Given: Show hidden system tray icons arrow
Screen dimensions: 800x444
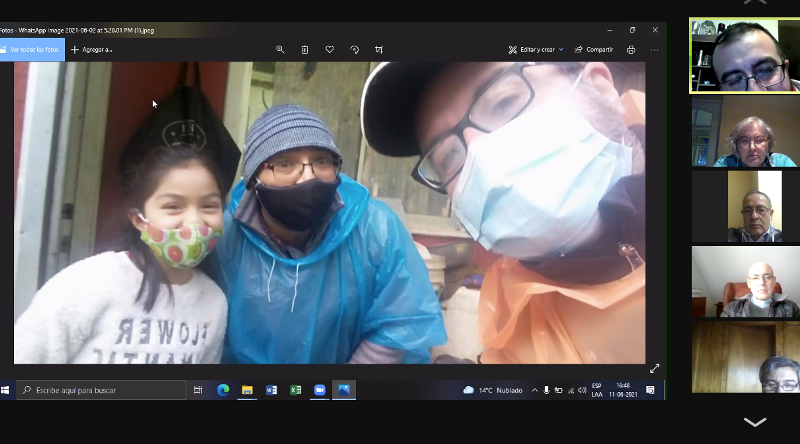Looking at the screenshot, I should pos(535,390).
